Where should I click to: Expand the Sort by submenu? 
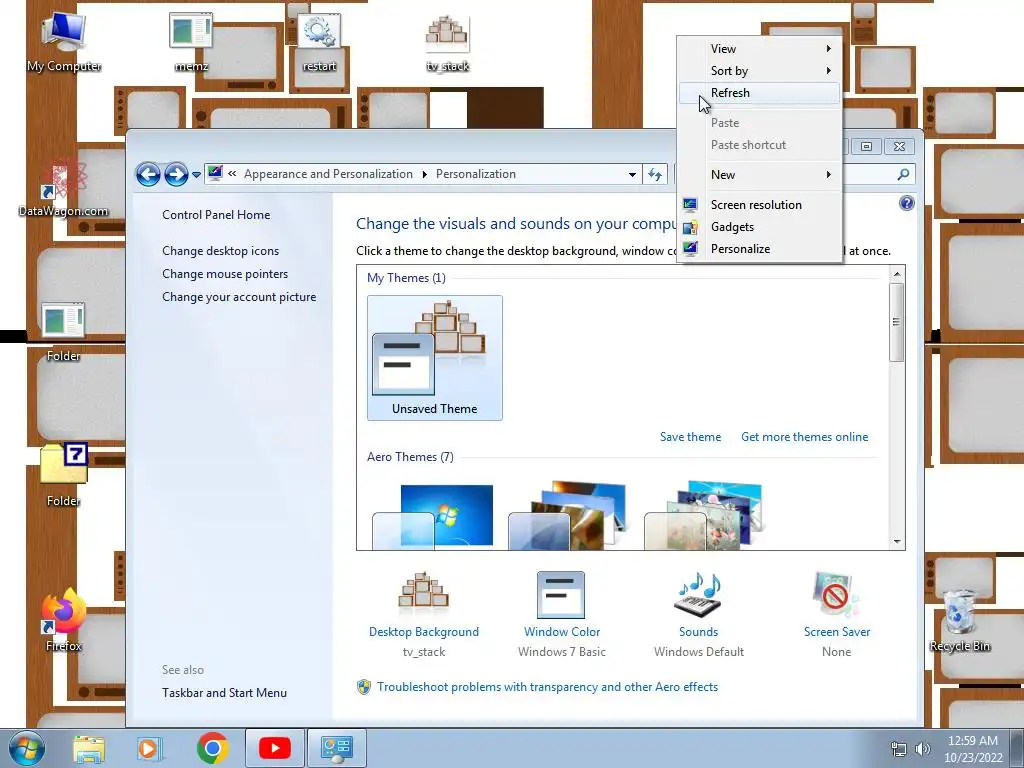[760, 71]
